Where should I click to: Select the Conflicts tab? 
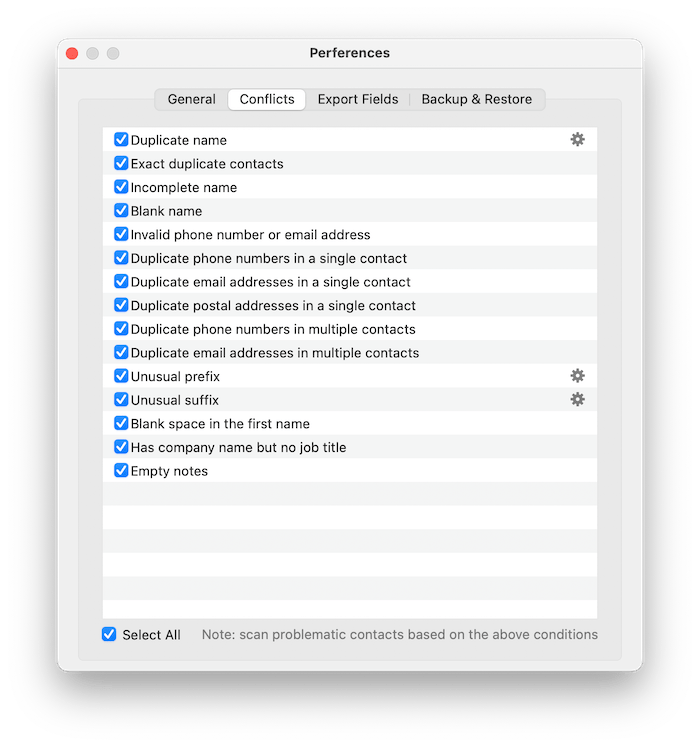(x=267, y=99)
